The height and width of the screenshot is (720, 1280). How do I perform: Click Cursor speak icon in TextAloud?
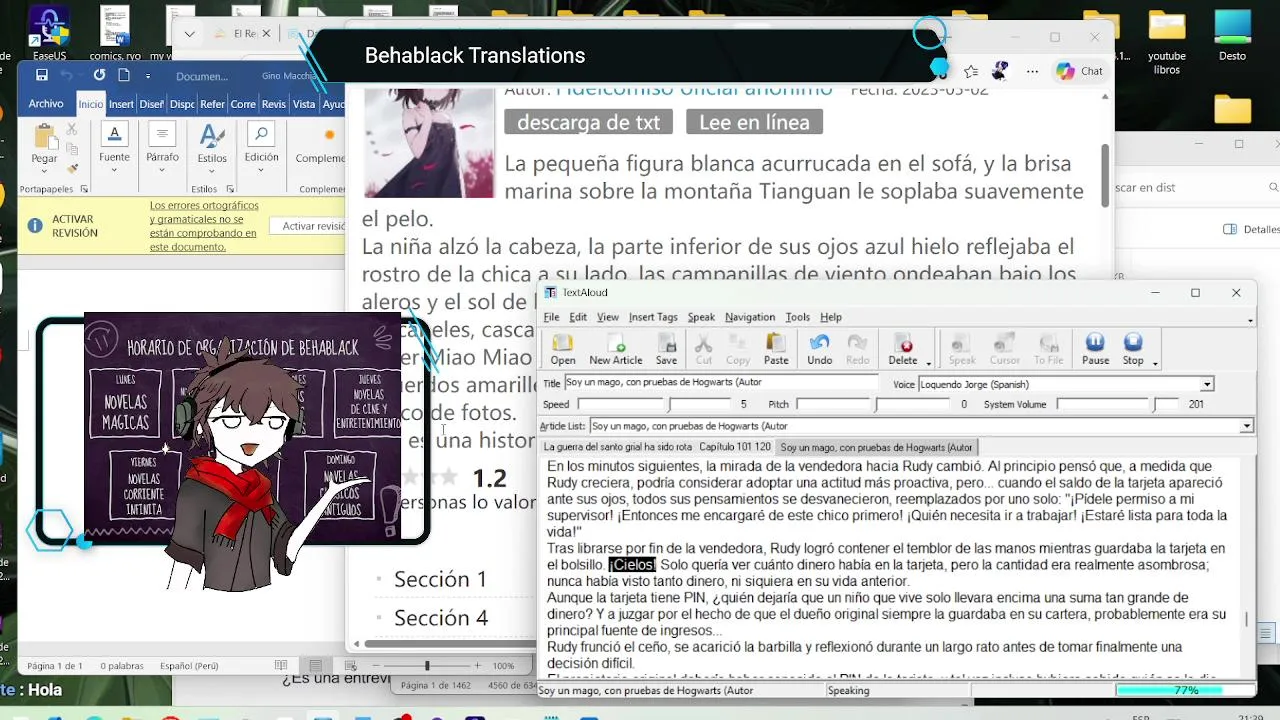1005,348
